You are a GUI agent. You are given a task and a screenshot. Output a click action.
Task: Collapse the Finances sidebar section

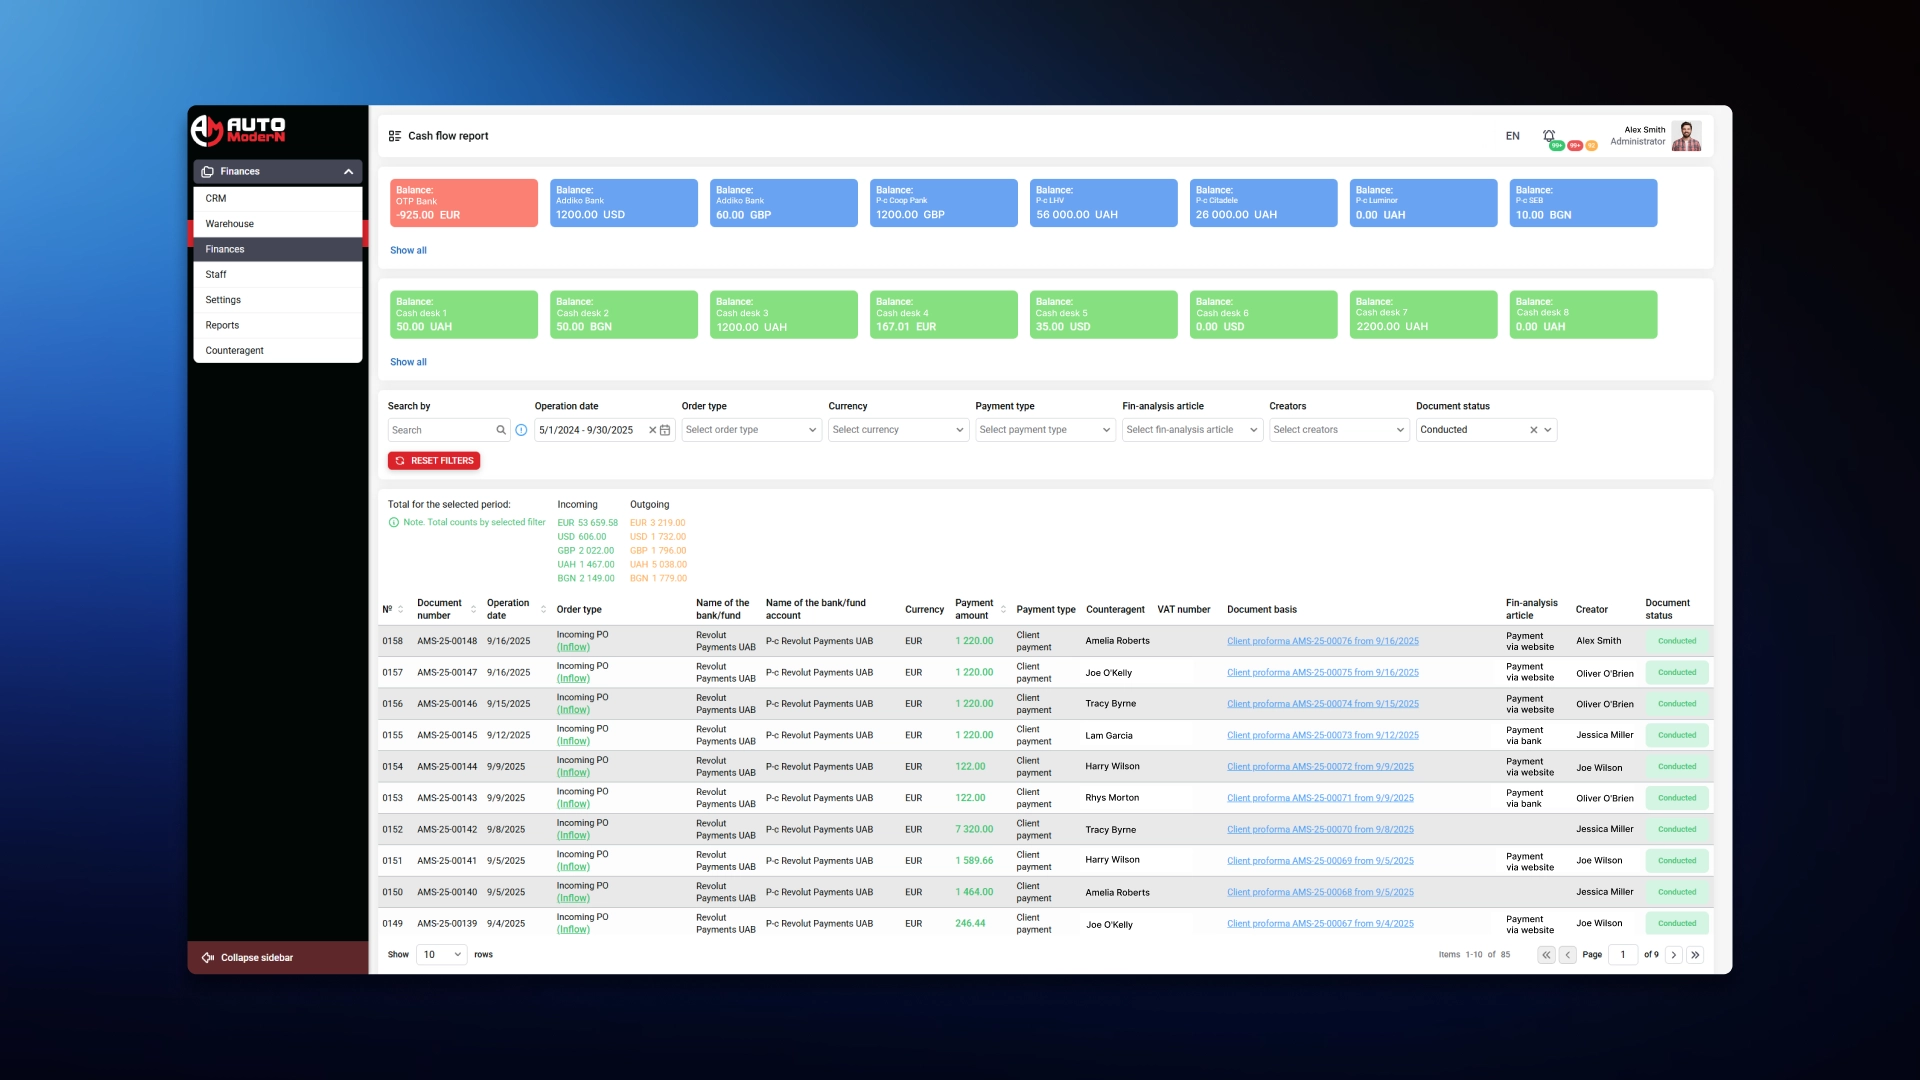(348, 172)
